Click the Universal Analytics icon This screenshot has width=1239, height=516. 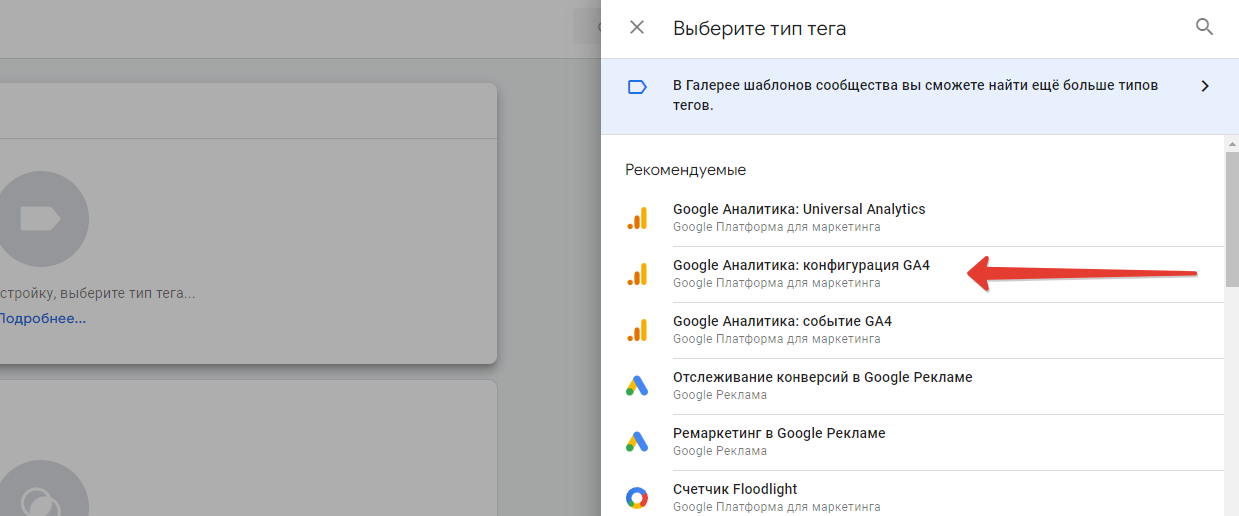(637, 218)
